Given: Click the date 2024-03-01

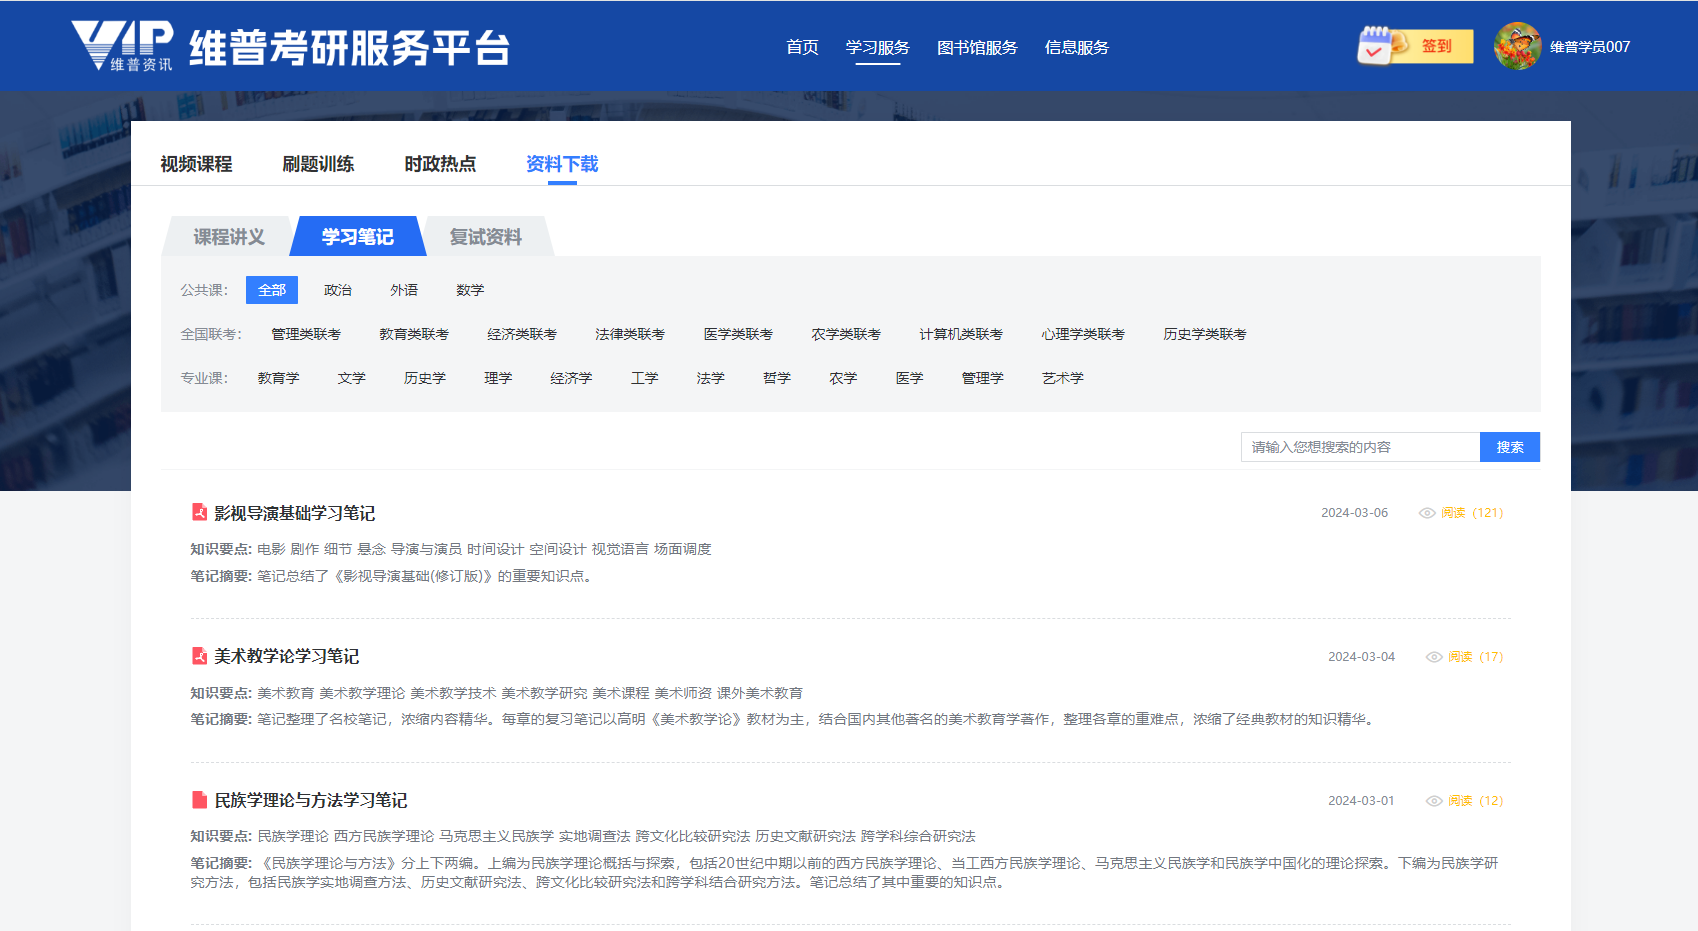Looking at the screenshot, I should 1362,801.
